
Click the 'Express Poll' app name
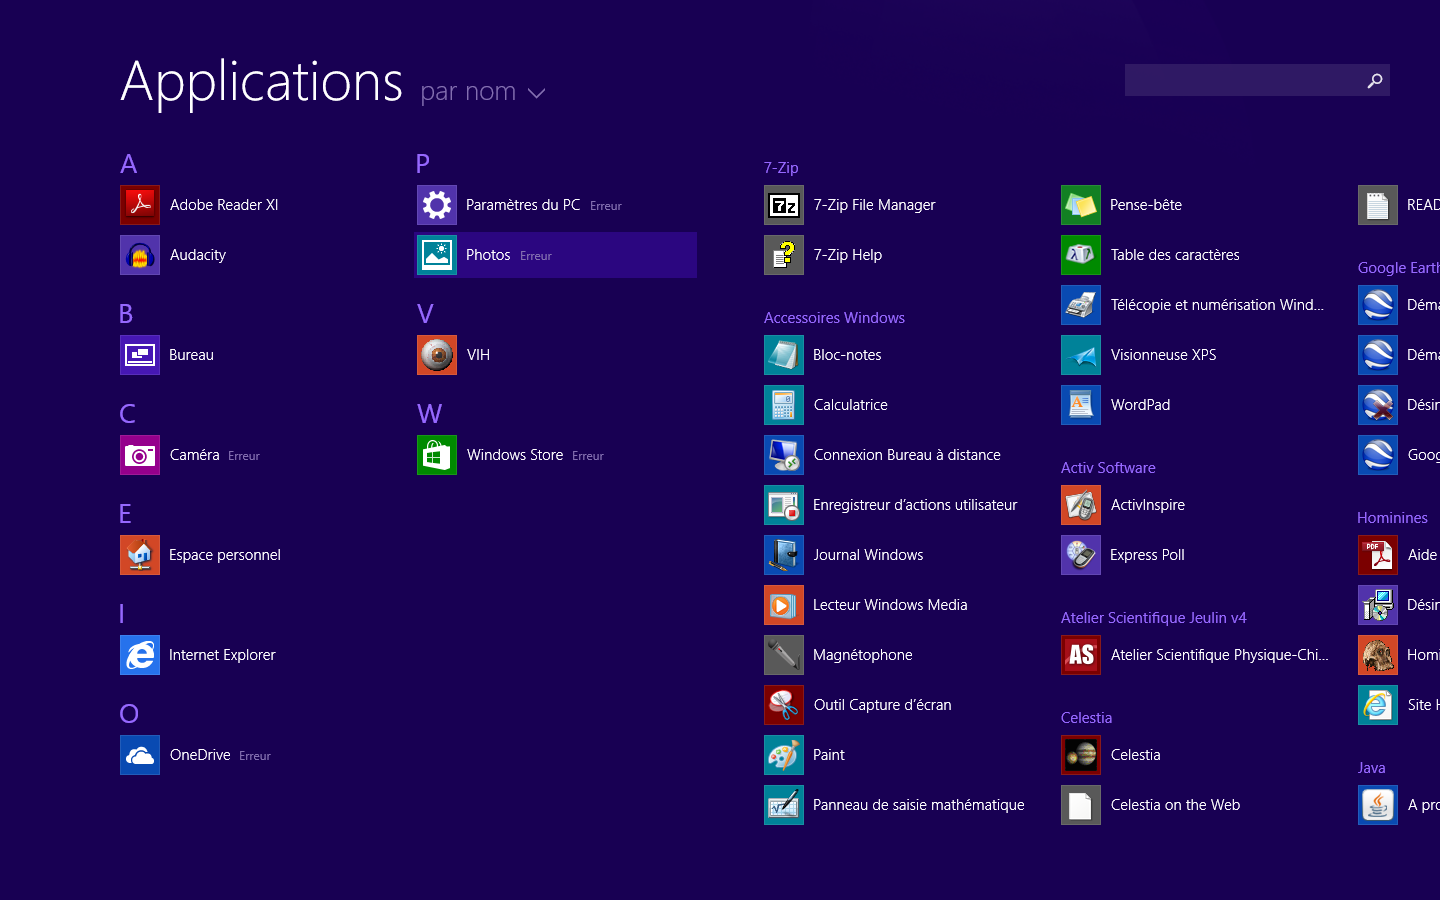(1147, 555)
